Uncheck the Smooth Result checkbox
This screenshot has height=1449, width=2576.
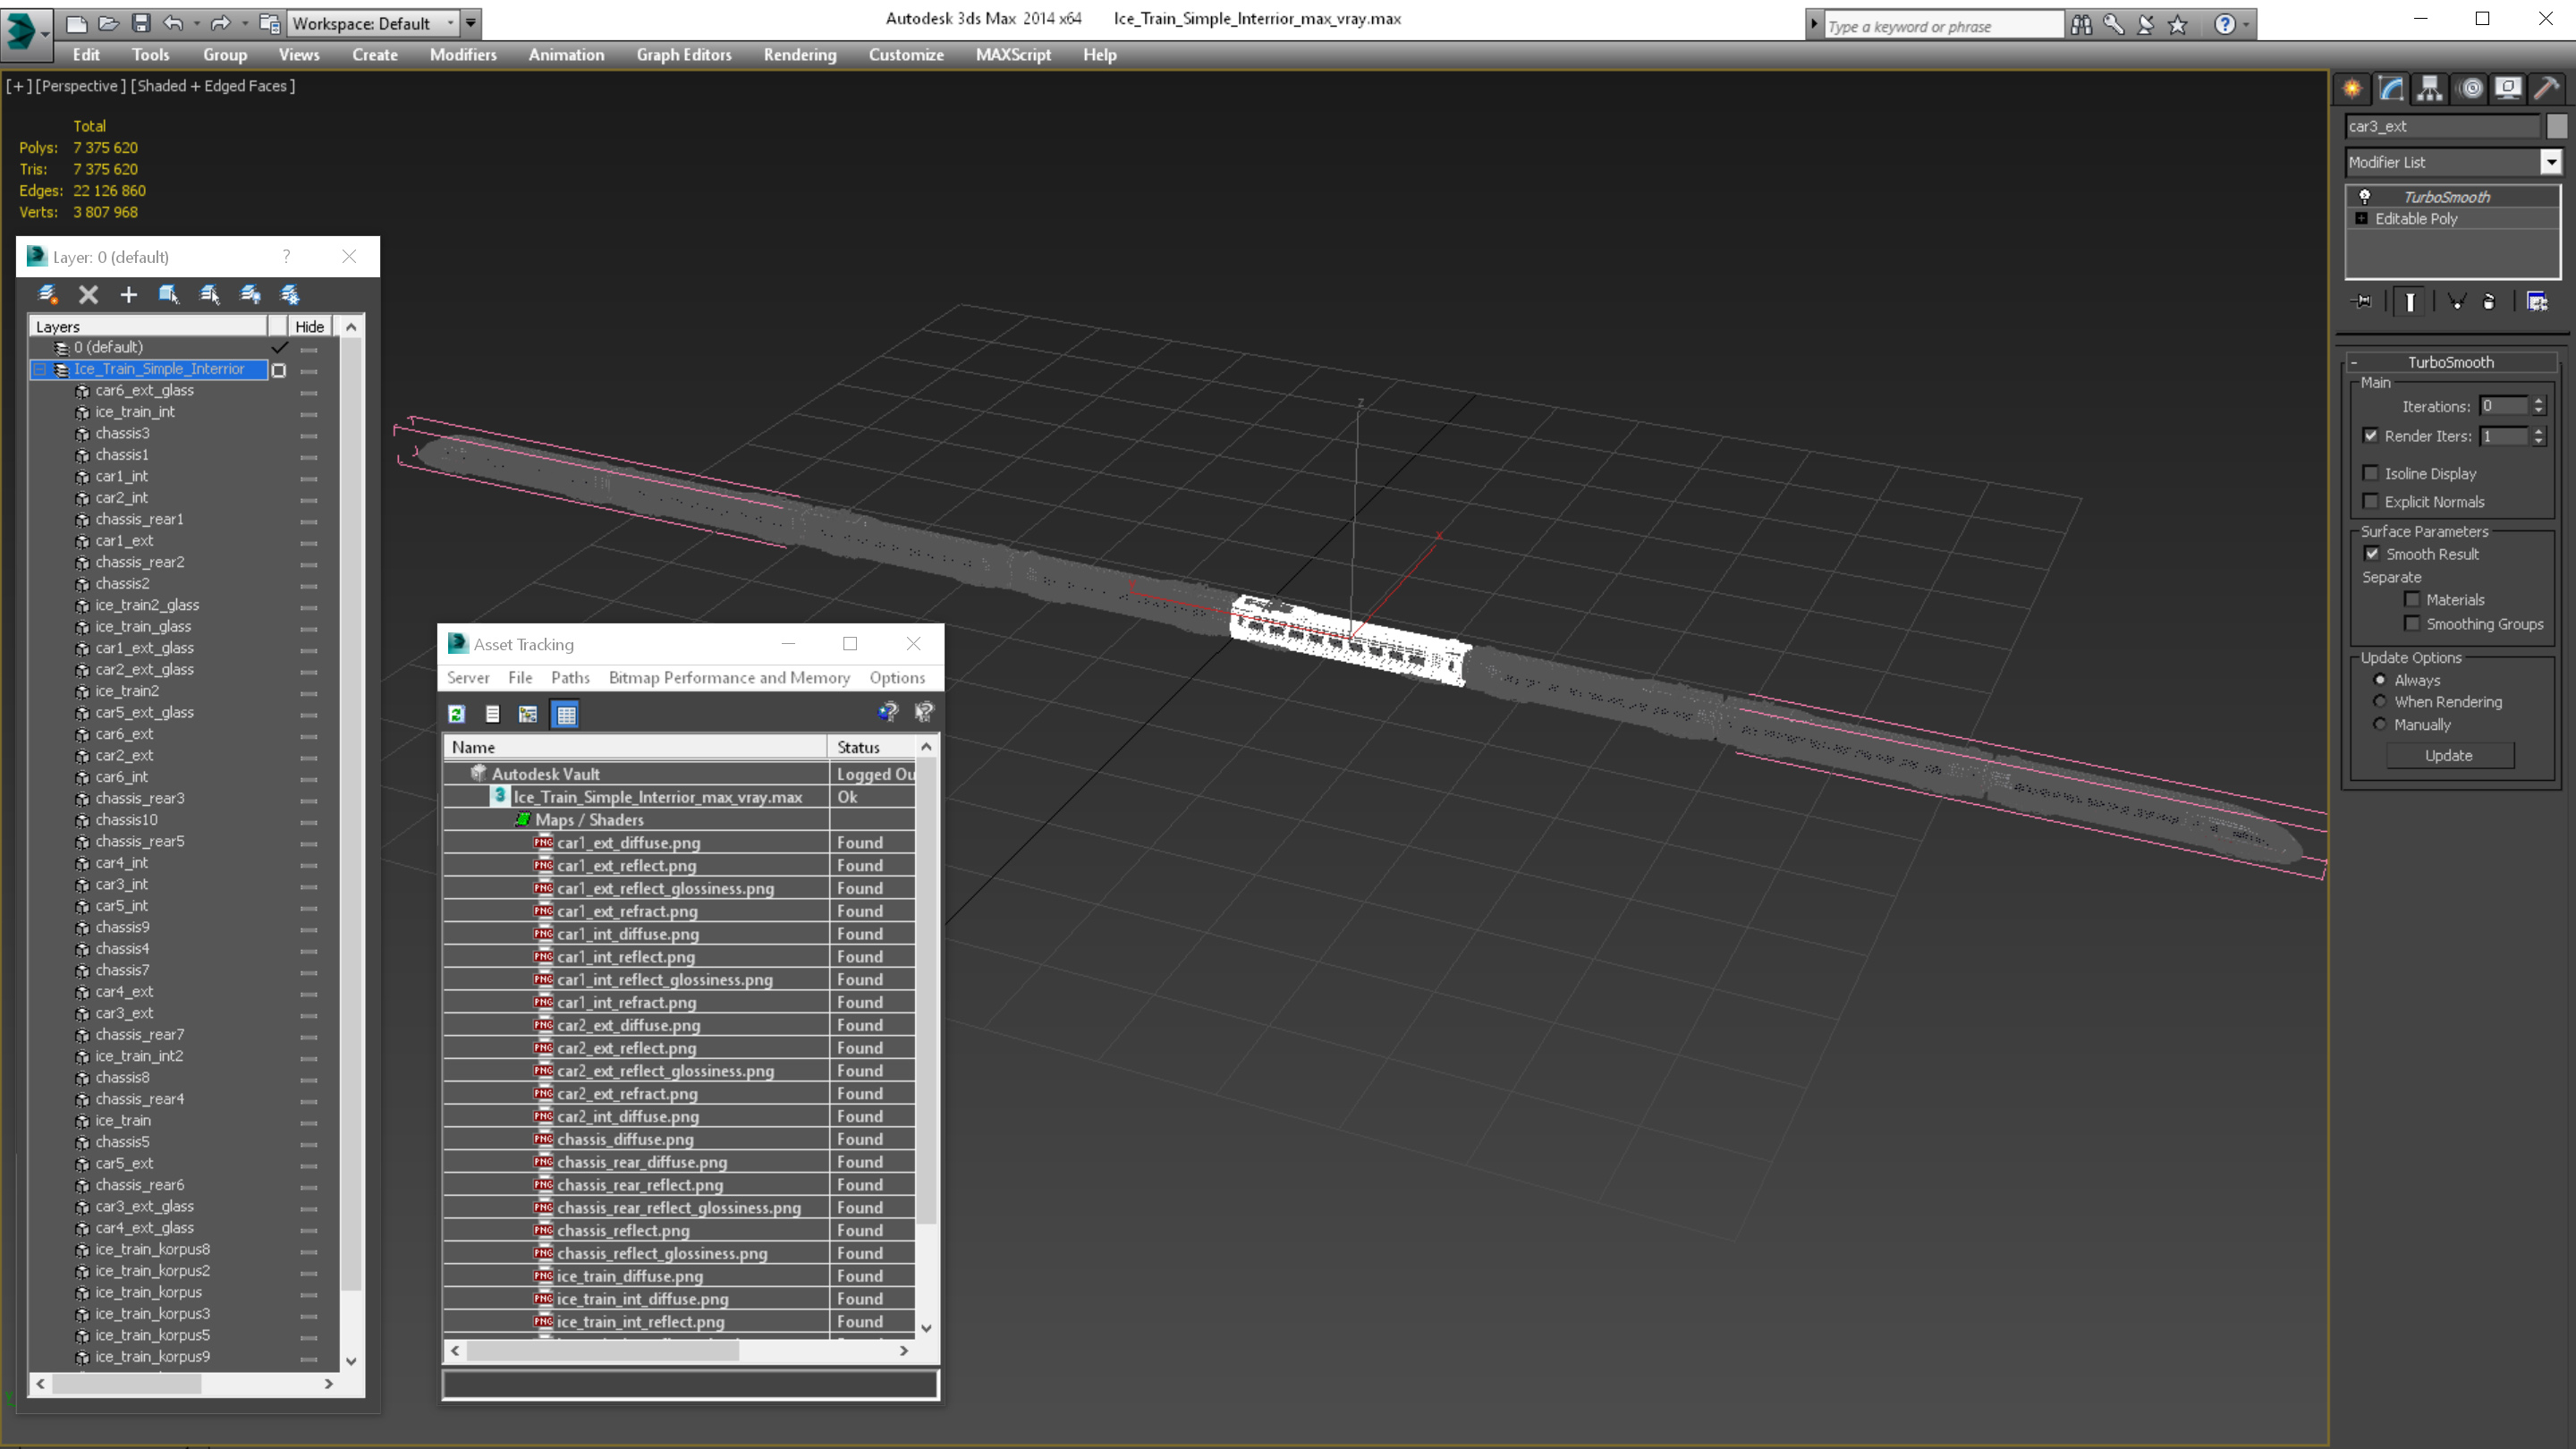(x=2372, y=554)
